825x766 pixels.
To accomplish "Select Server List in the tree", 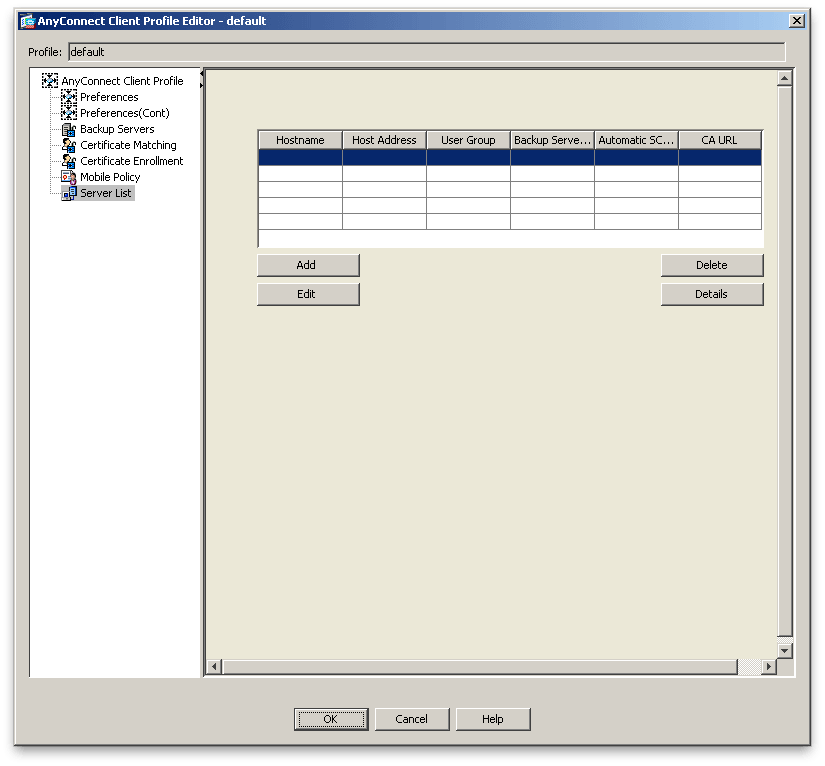I will point(106,193).
